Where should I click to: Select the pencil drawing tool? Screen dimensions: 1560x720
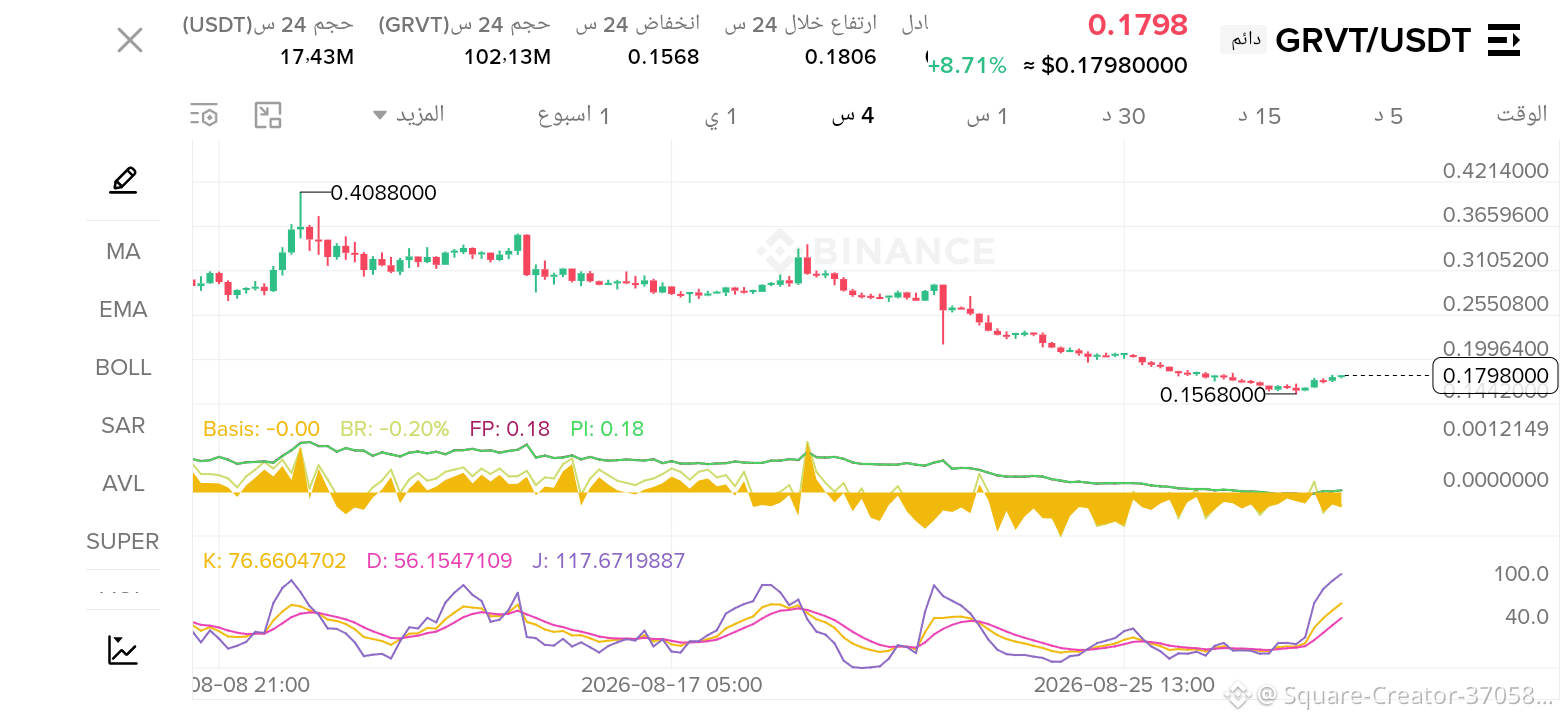tap(123, 180)
